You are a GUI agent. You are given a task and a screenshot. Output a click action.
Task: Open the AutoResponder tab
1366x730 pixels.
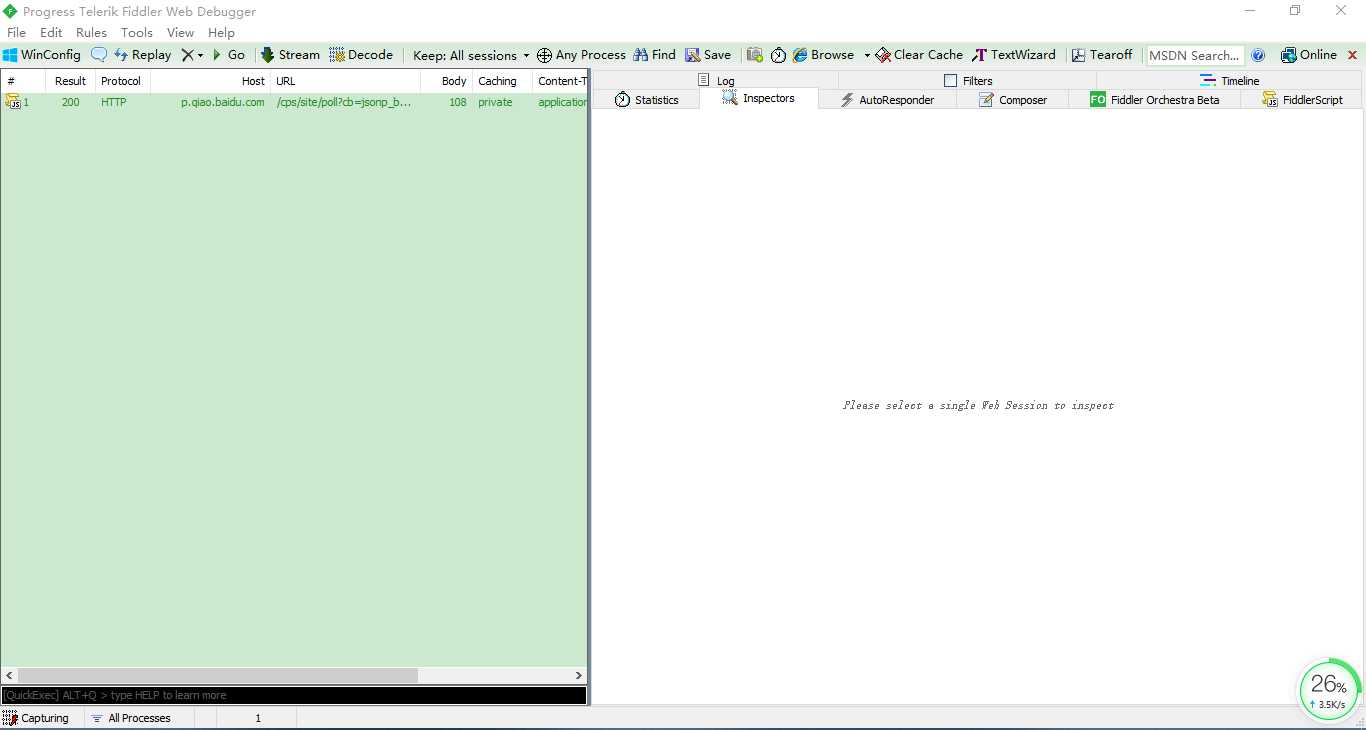point(887,100)
